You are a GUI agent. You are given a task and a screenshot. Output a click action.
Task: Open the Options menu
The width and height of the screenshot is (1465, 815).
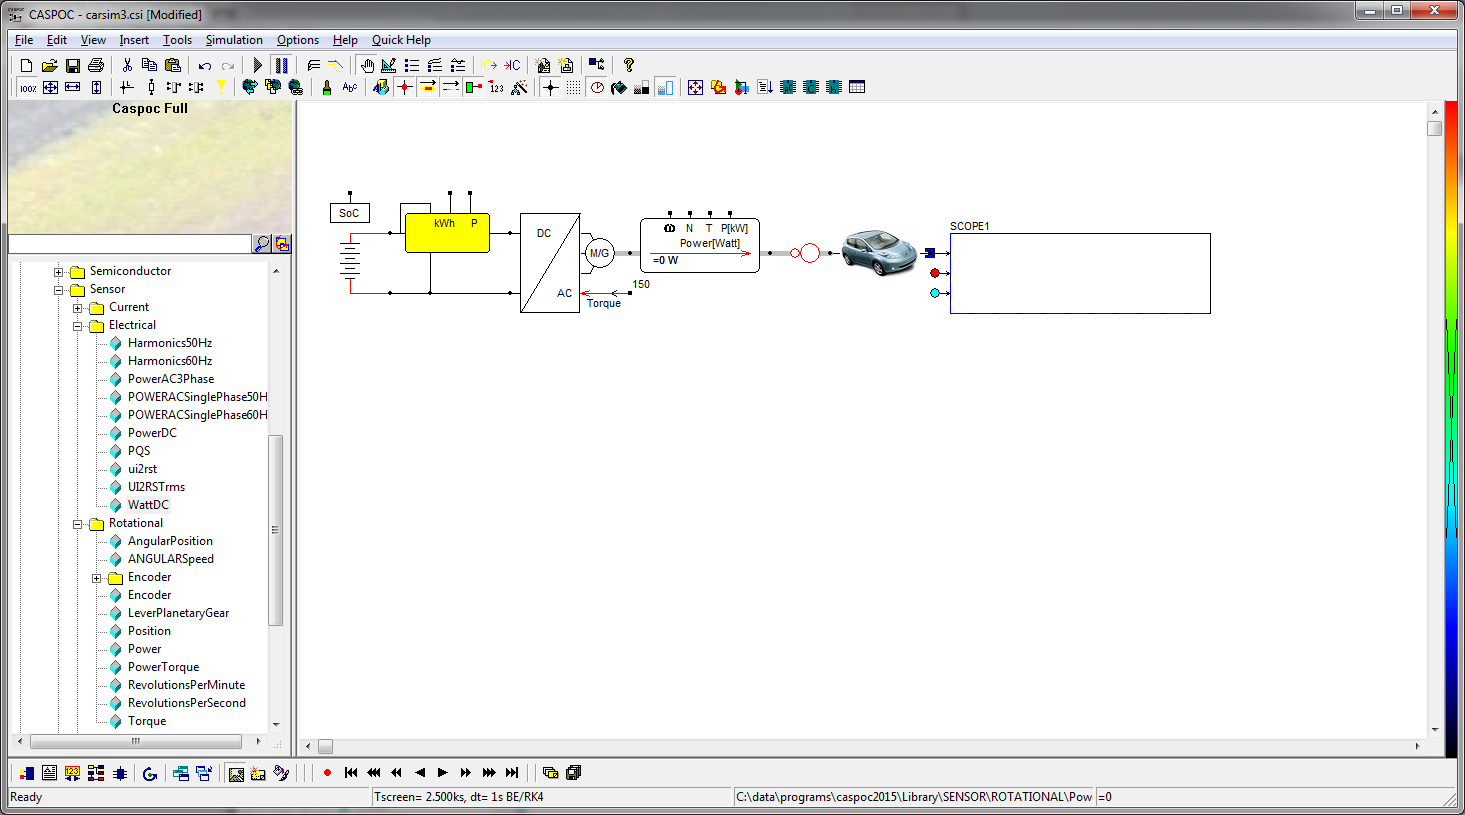pos(298,40)
